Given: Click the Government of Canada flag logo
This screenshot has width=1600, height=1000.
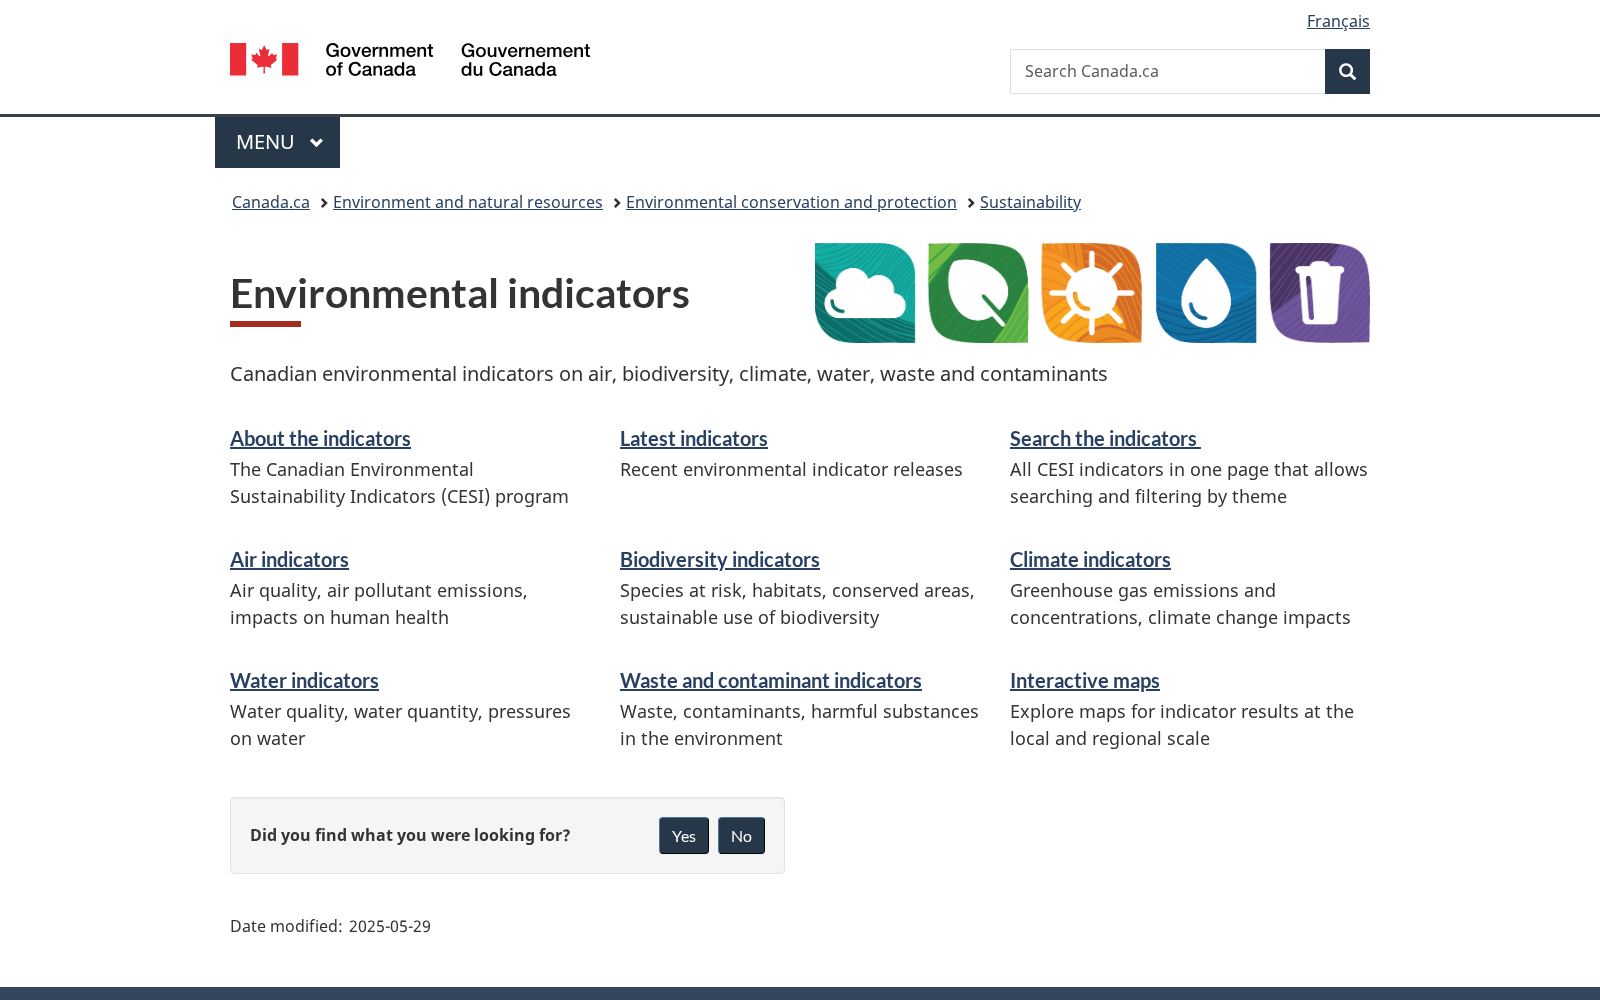Looking at the screenshot, I should [x=410, y=60].
